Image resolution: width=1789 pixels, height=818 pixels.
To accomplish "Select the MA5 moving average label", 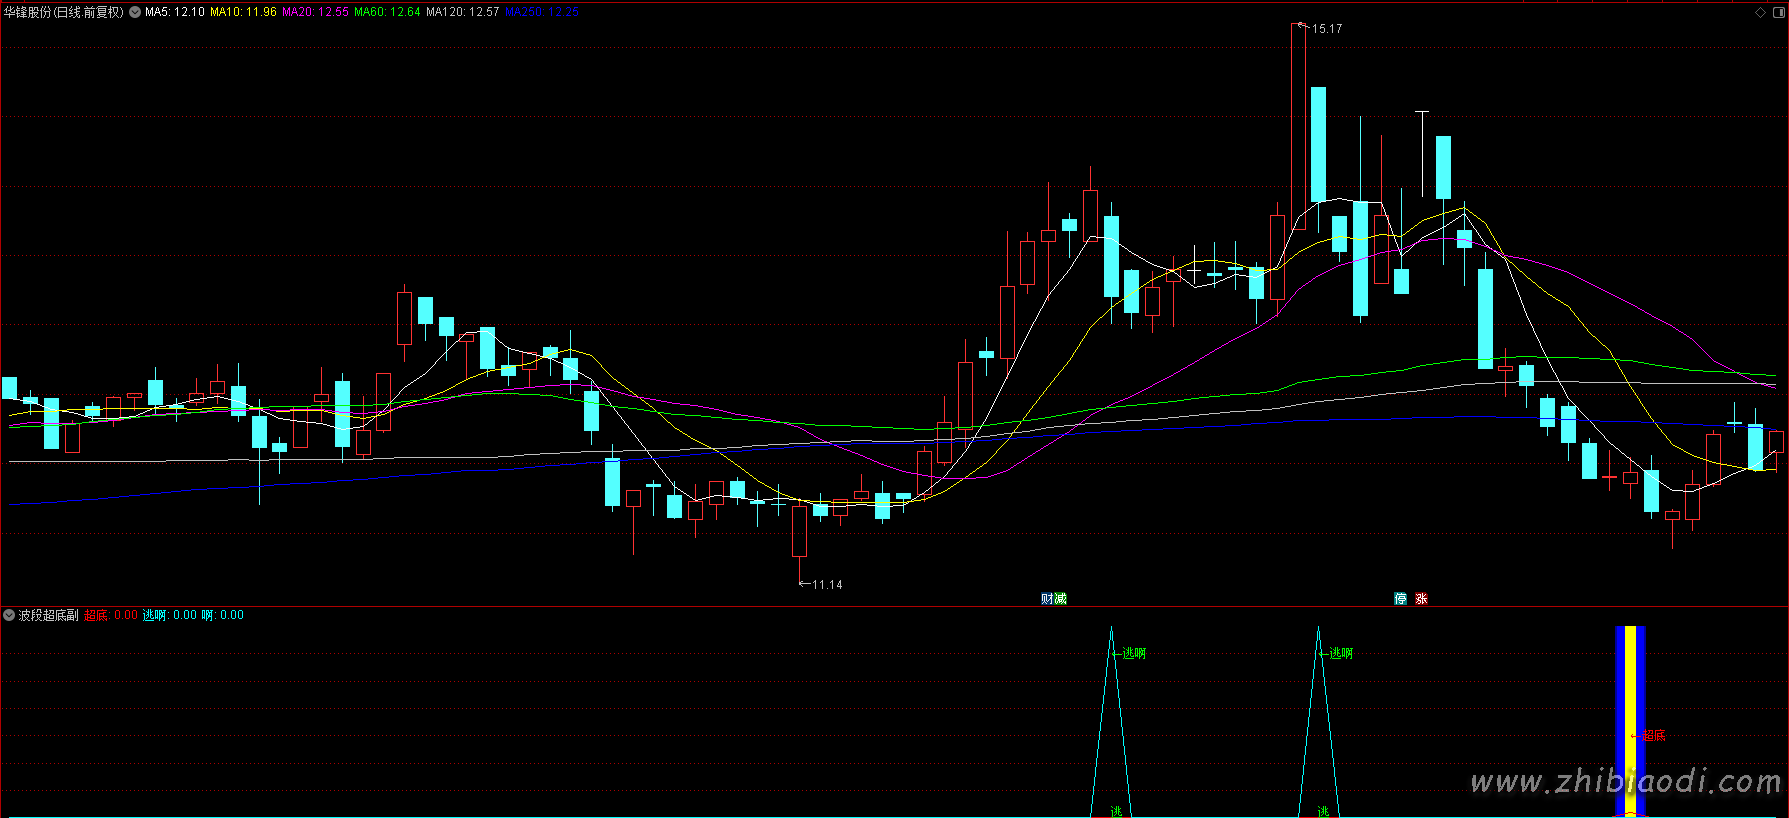I will tap(174, 12).
